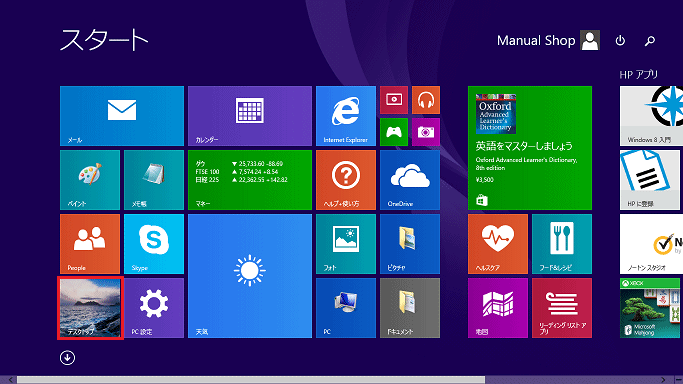This screenshot has width=683, height=384.
Task: Open the Windows 8 入門 compass tile
Action: pyautogui.click(x=651, y=116)
